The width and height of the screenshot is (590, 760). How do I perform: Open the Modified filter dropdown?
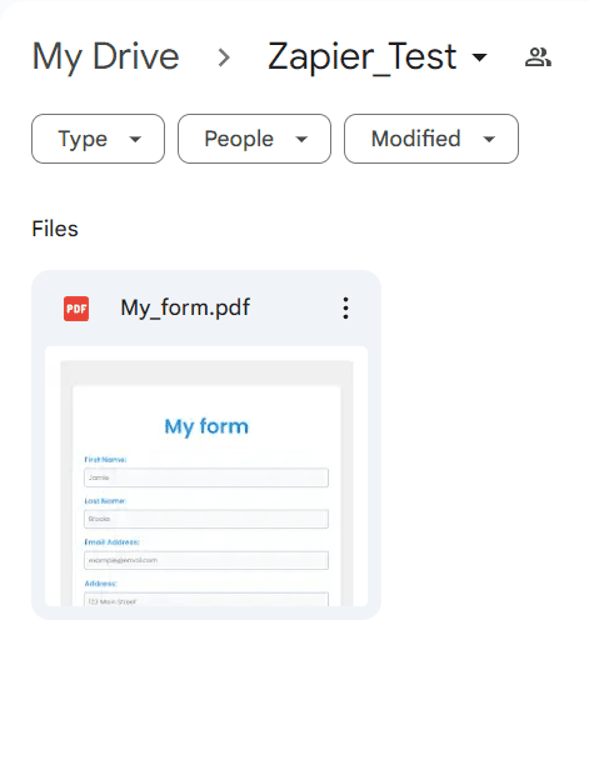431,139
